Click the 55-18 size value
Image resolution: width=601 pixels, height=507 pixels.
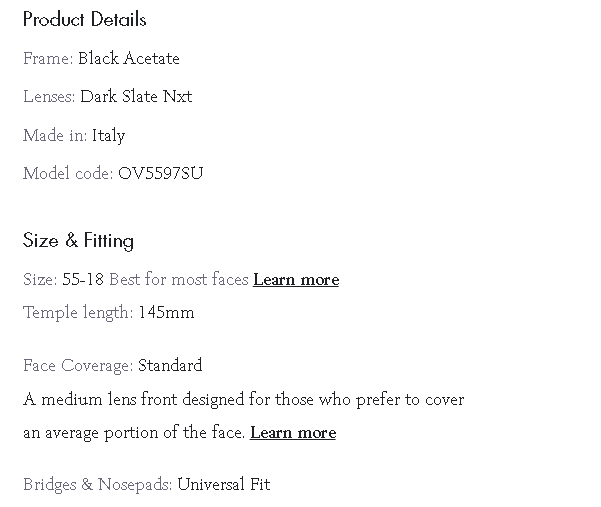click(x=83, y=280)
